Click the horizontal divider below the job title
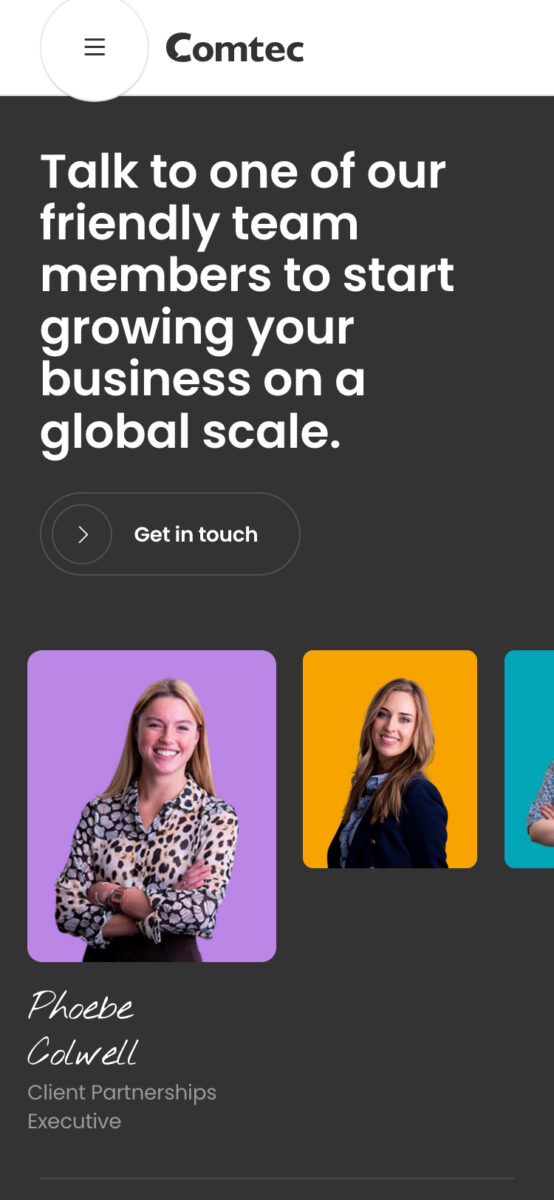Image resolution: width=554 pixels, height=1200 pixels. (277, 1179)
